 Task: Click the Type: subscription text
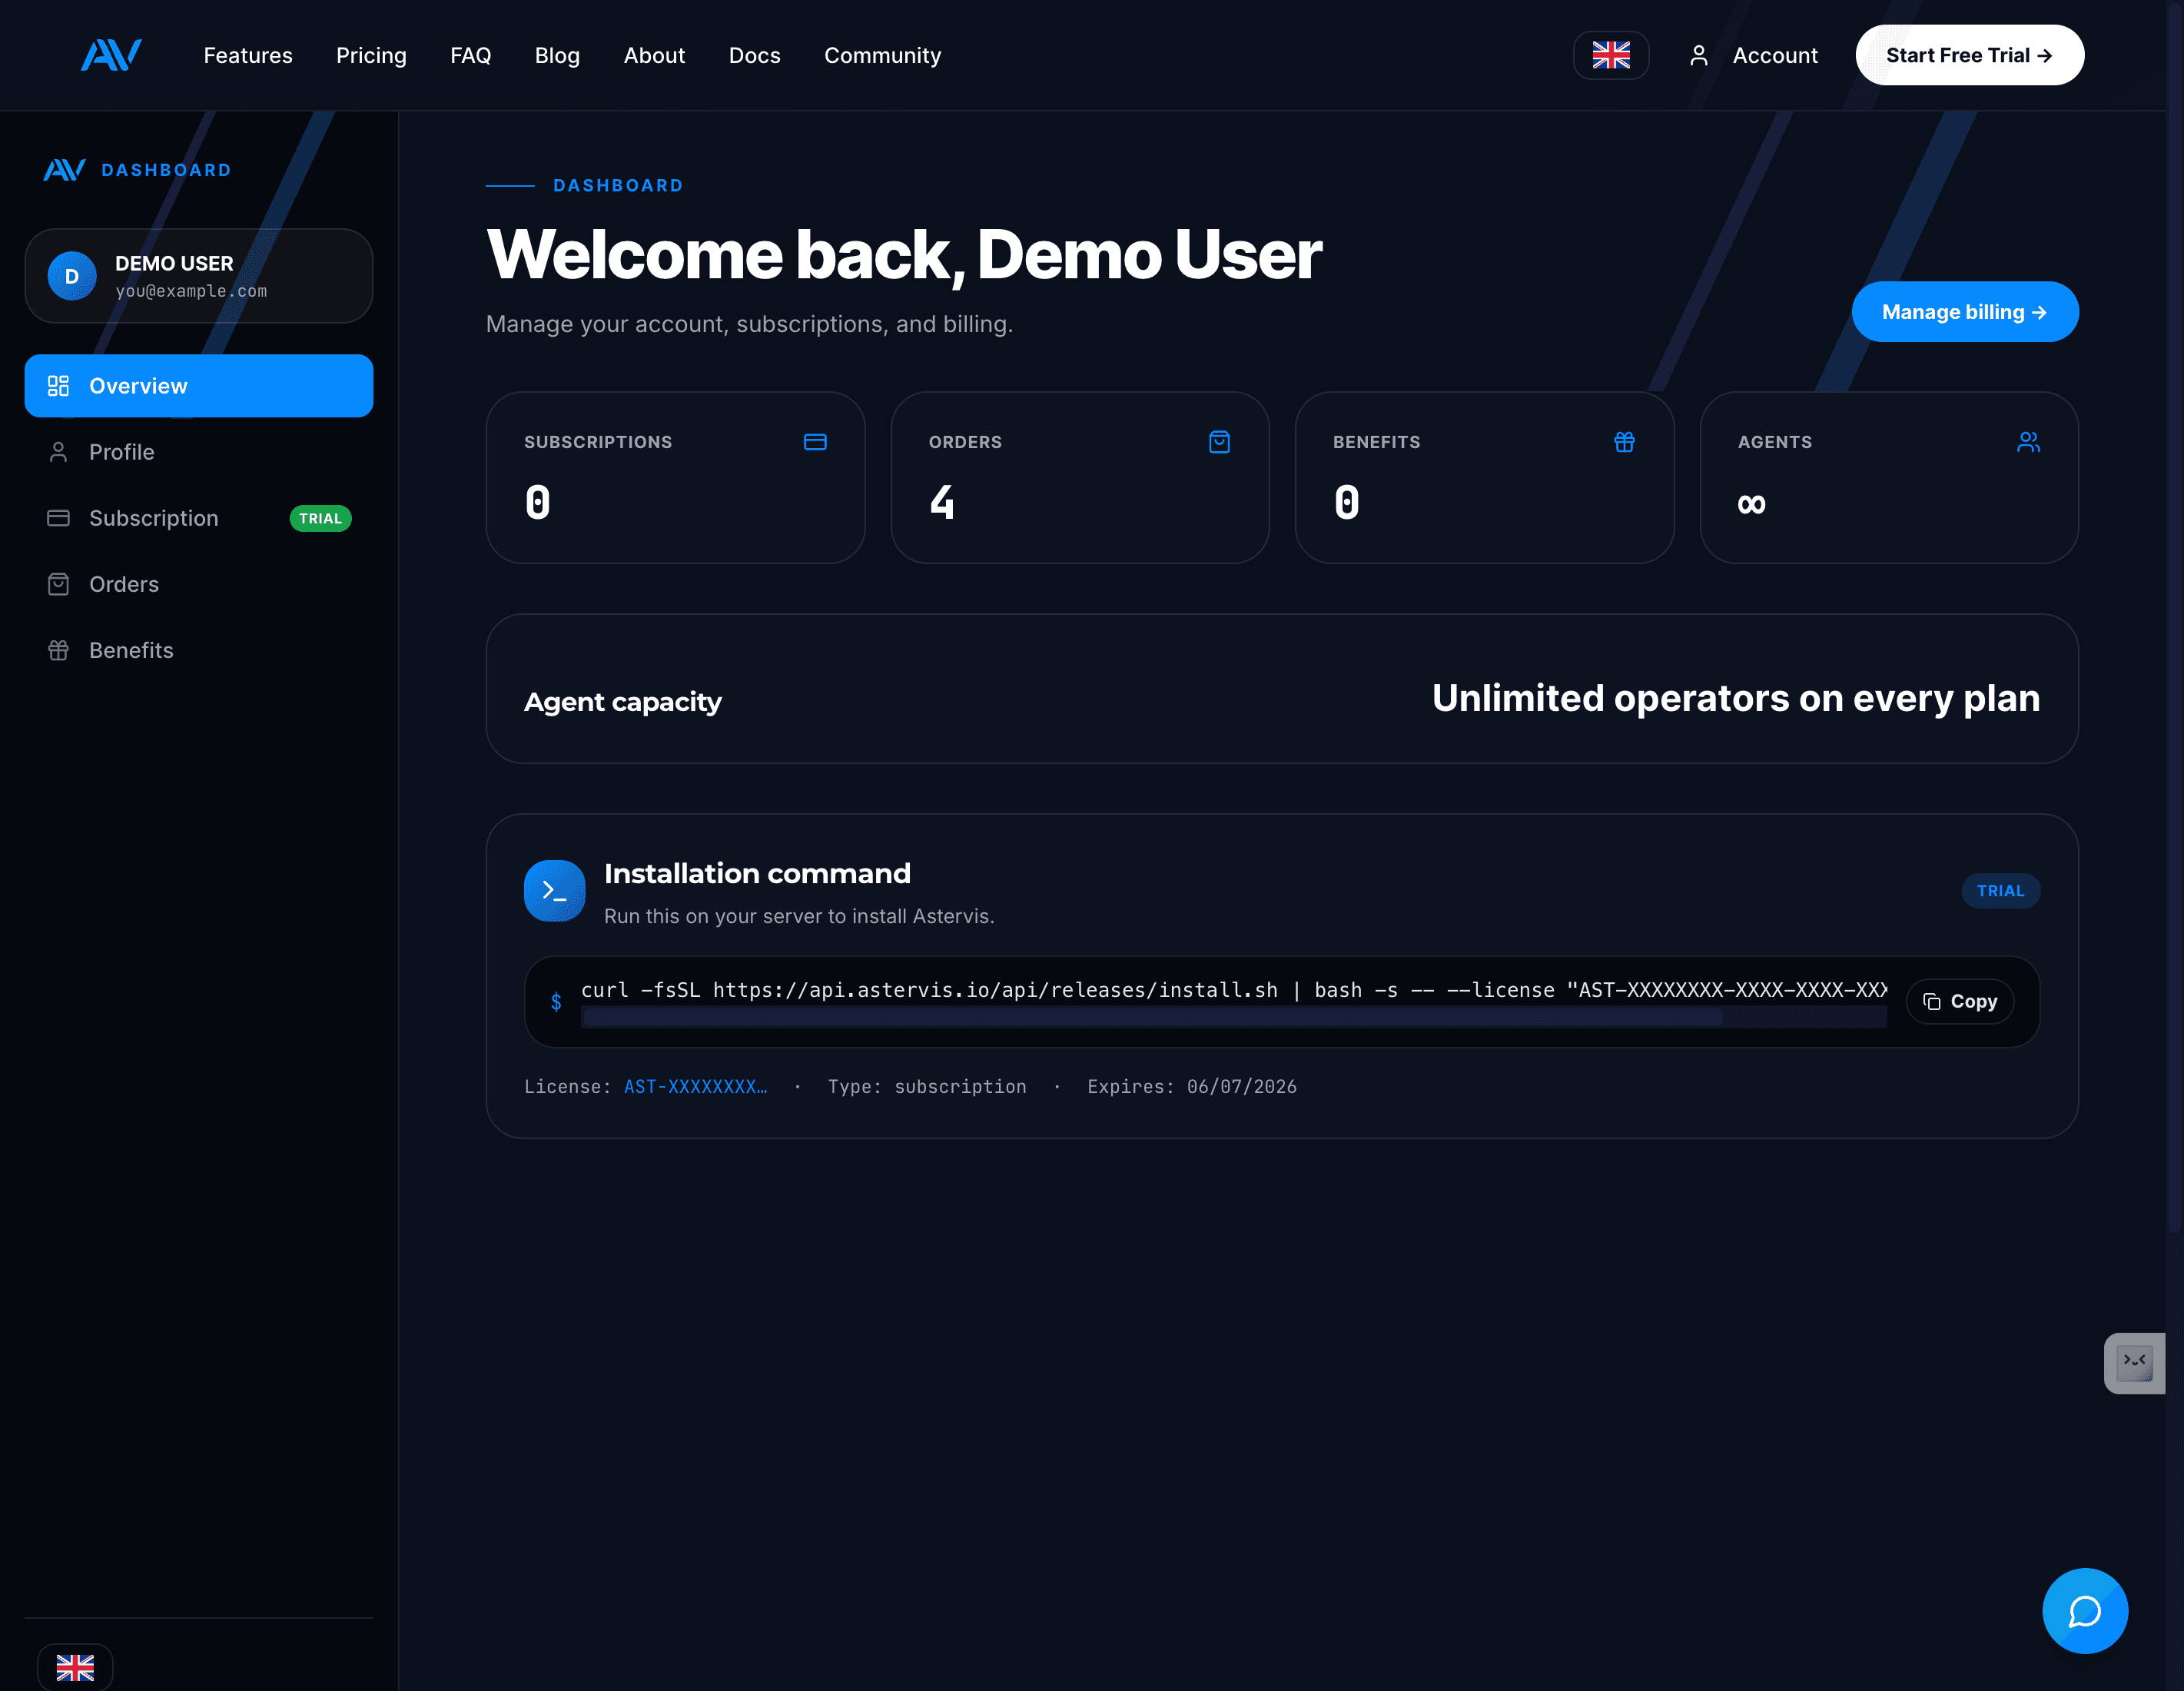pos(926,1086)
